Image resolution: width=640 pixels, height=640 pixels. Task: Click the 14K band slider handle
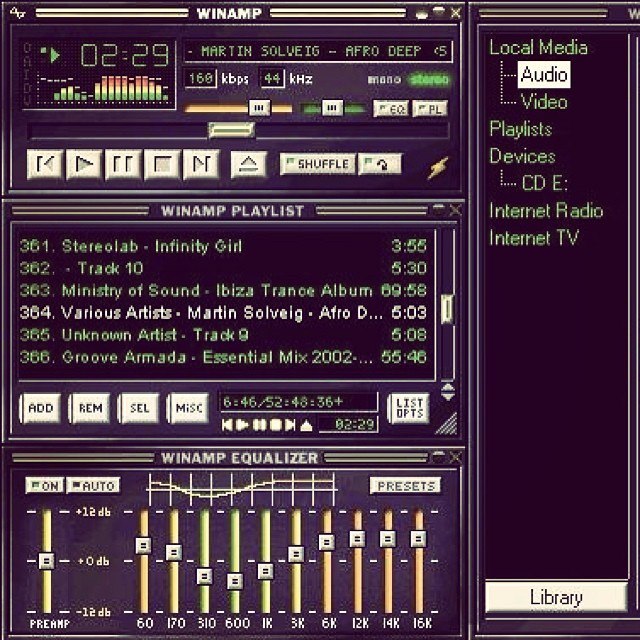pyautogui.click(x=388, y=539)
